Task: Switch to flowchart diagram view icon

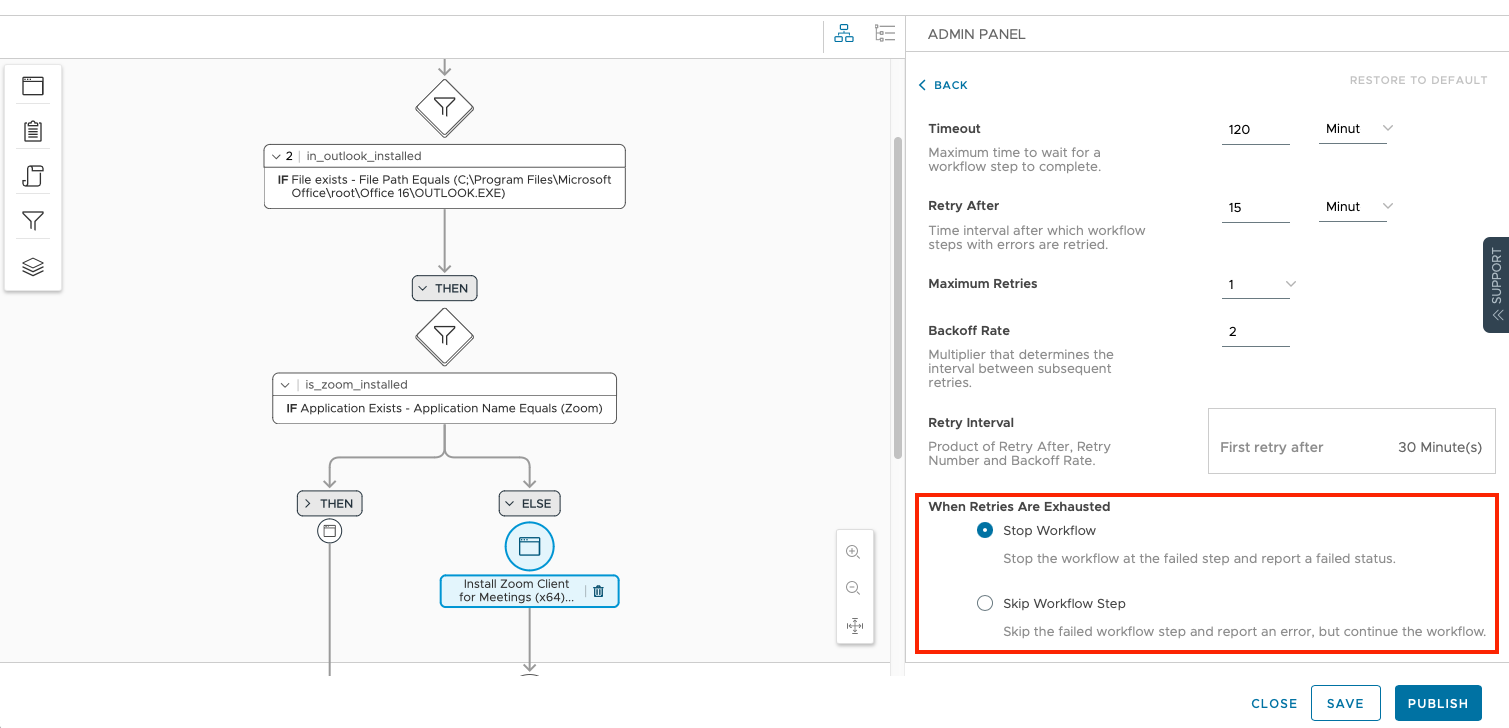Action: pos(844,34)
